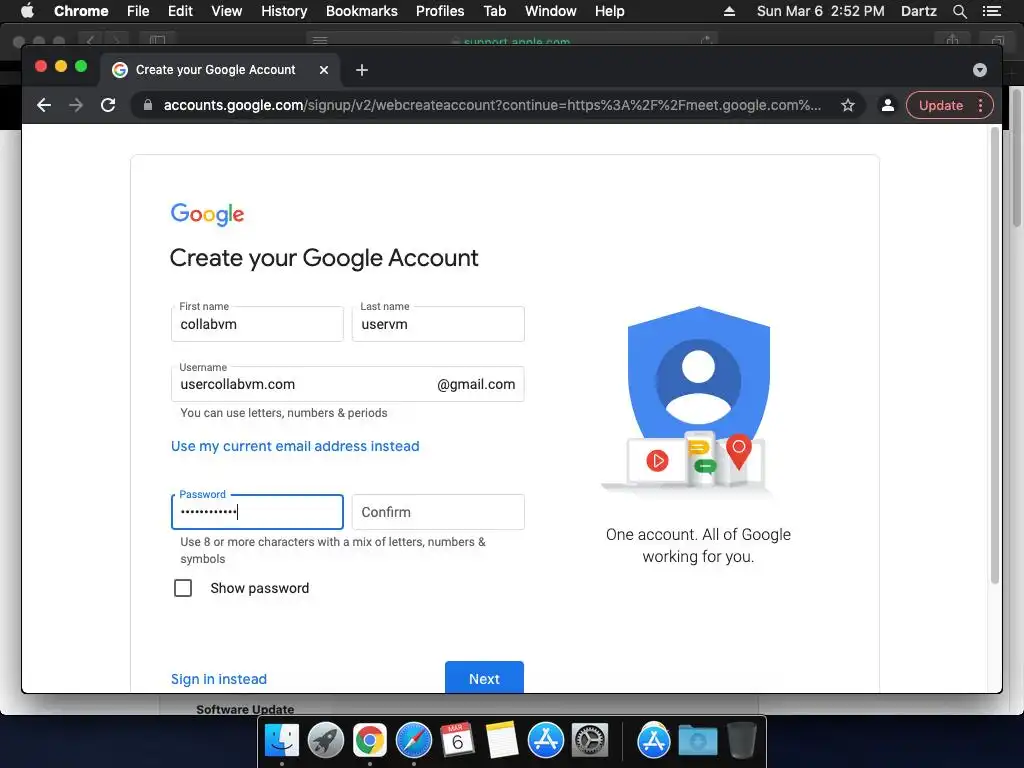This screenshot has width=1024, height=768.
Task: Reload the page with refresh icon
Action: click(x=108, y=105)
